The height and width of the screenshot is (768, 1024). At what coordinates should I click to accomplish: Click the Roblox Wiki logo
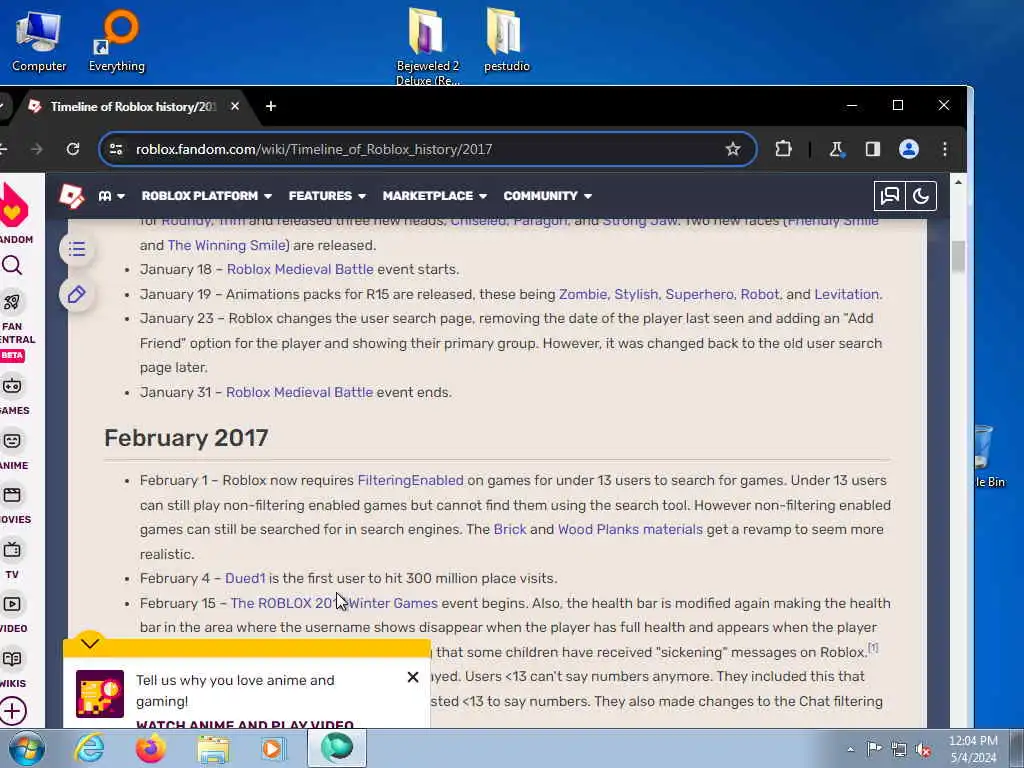[x=71, y=196]
